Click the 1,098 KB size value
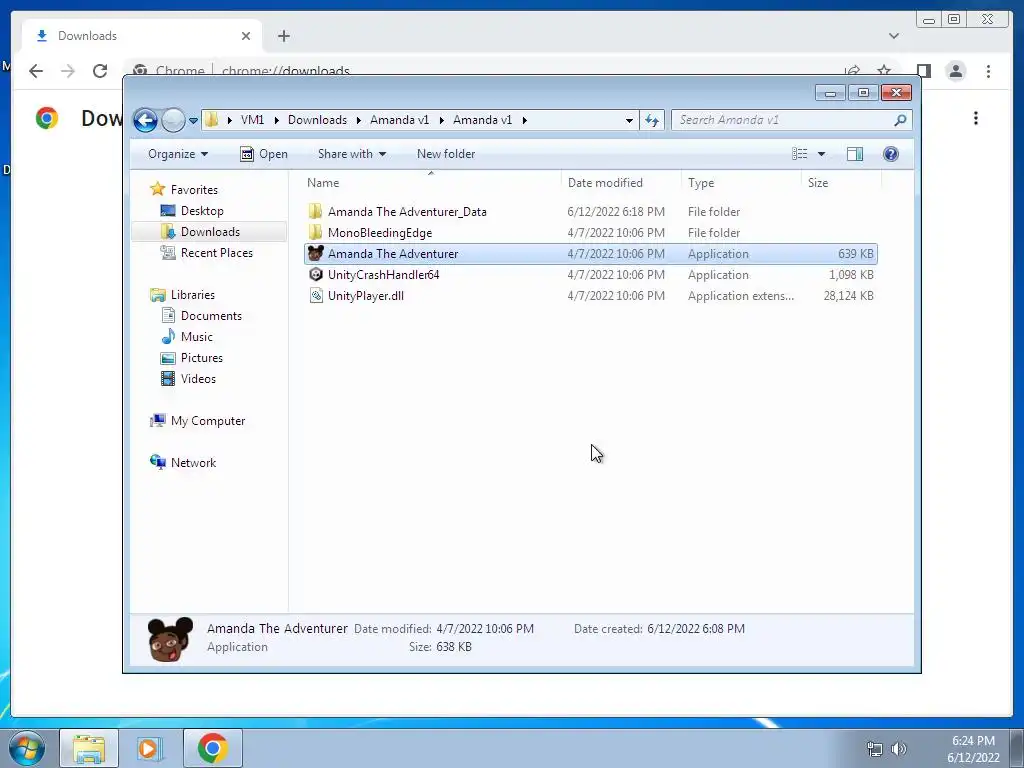The height and width of the screenshot is (768, 1024). (851, 274)
